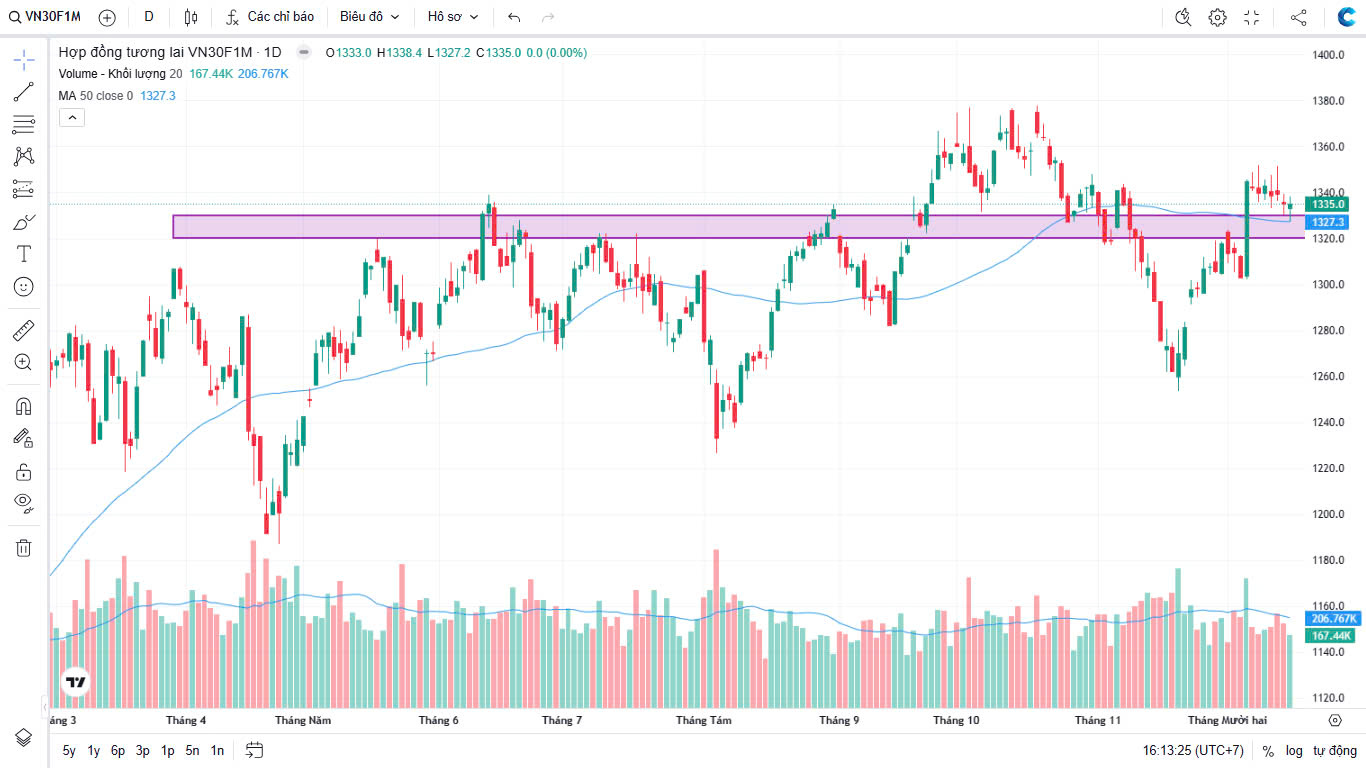Screen dimensions: 1366x768
Task: Toggle lock all drawing tools
Action: pyautogui.click(x=24, y=471)
